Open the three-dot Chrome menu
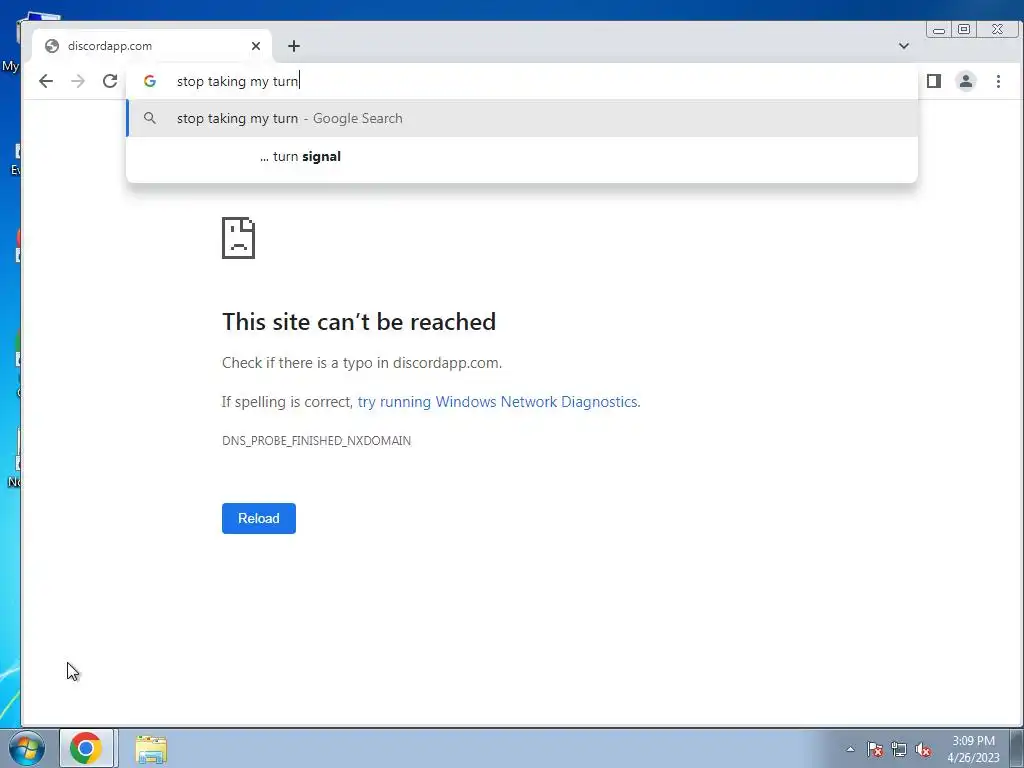 [998, 81]
